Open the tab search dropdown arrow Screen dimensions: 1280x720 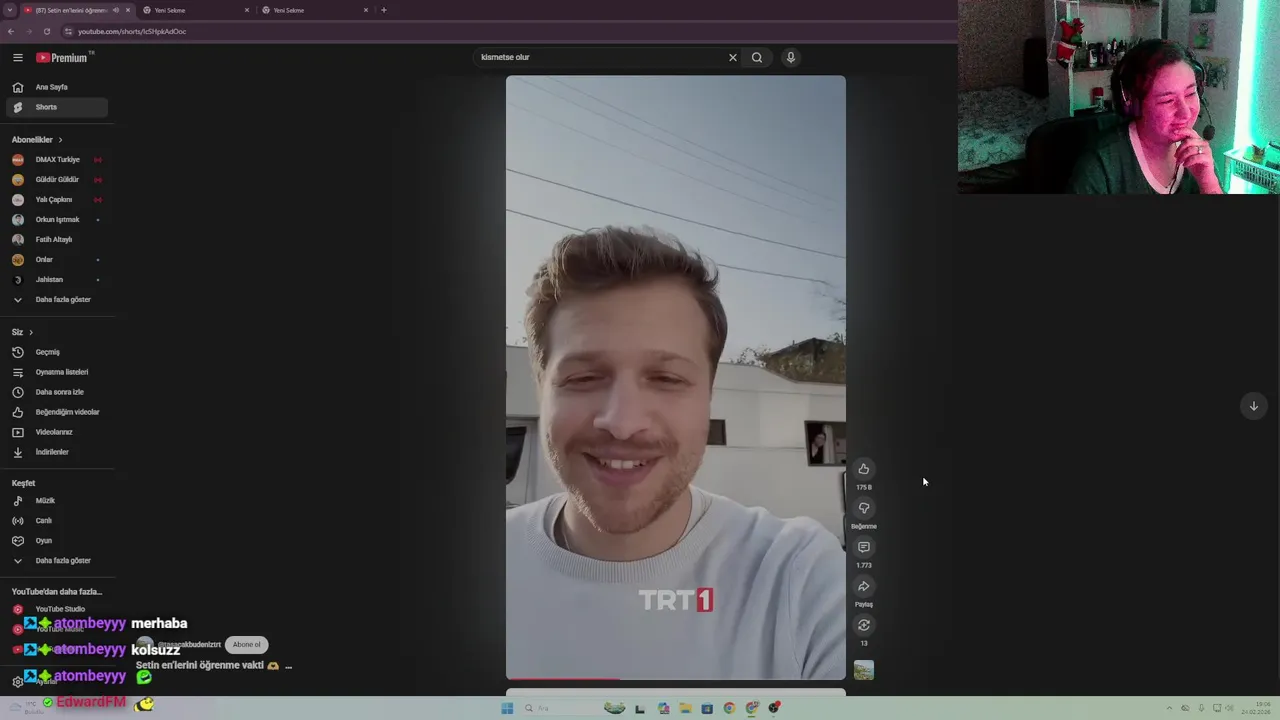point(10,10)
